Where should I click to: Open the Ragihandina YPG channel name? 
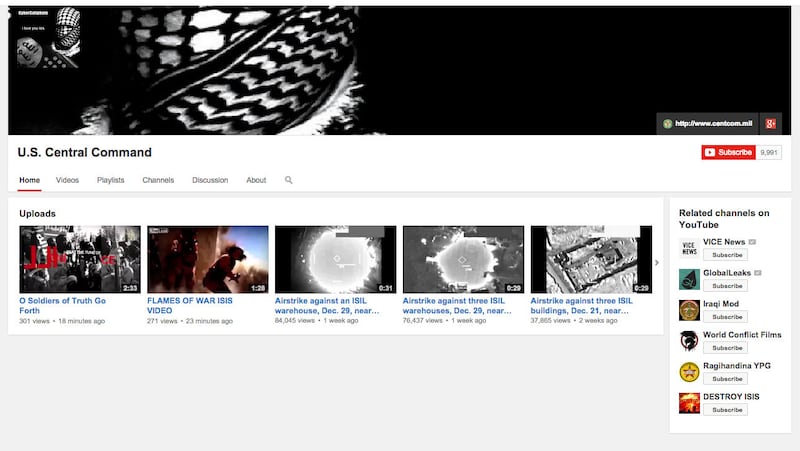coord(737,366)
